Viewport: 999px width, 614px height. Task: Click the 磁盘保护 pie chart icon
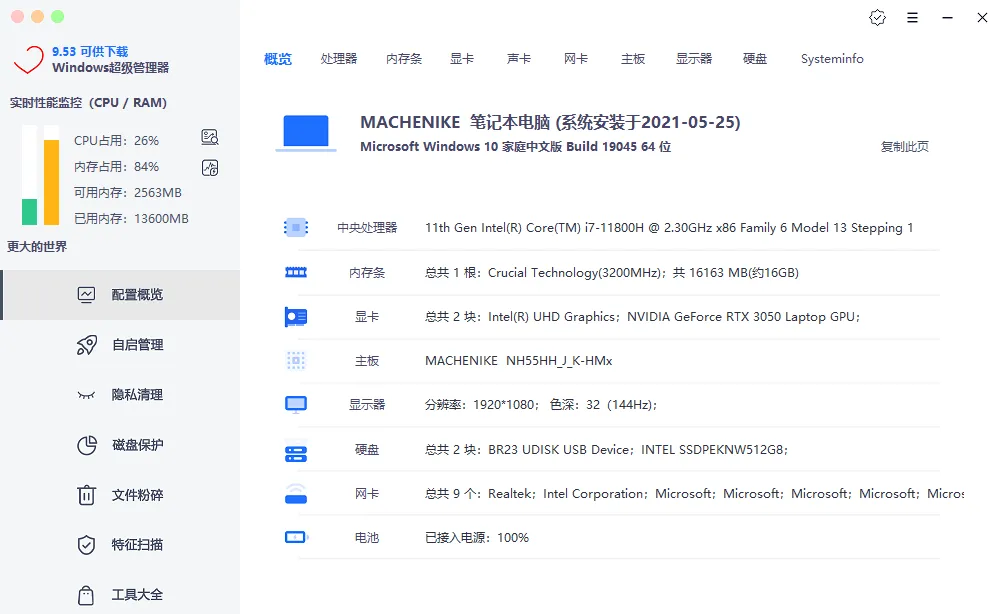(x=87, y=445)
